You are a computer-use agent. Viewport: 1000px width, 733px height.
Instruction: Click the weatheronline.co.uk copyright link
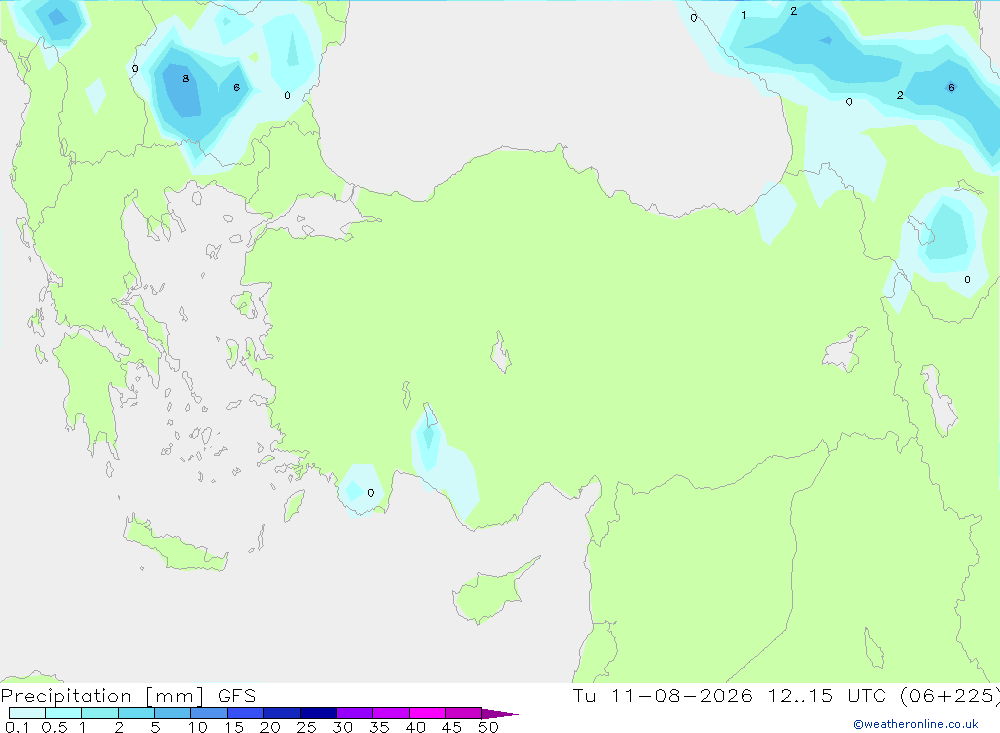click(915, 724)
